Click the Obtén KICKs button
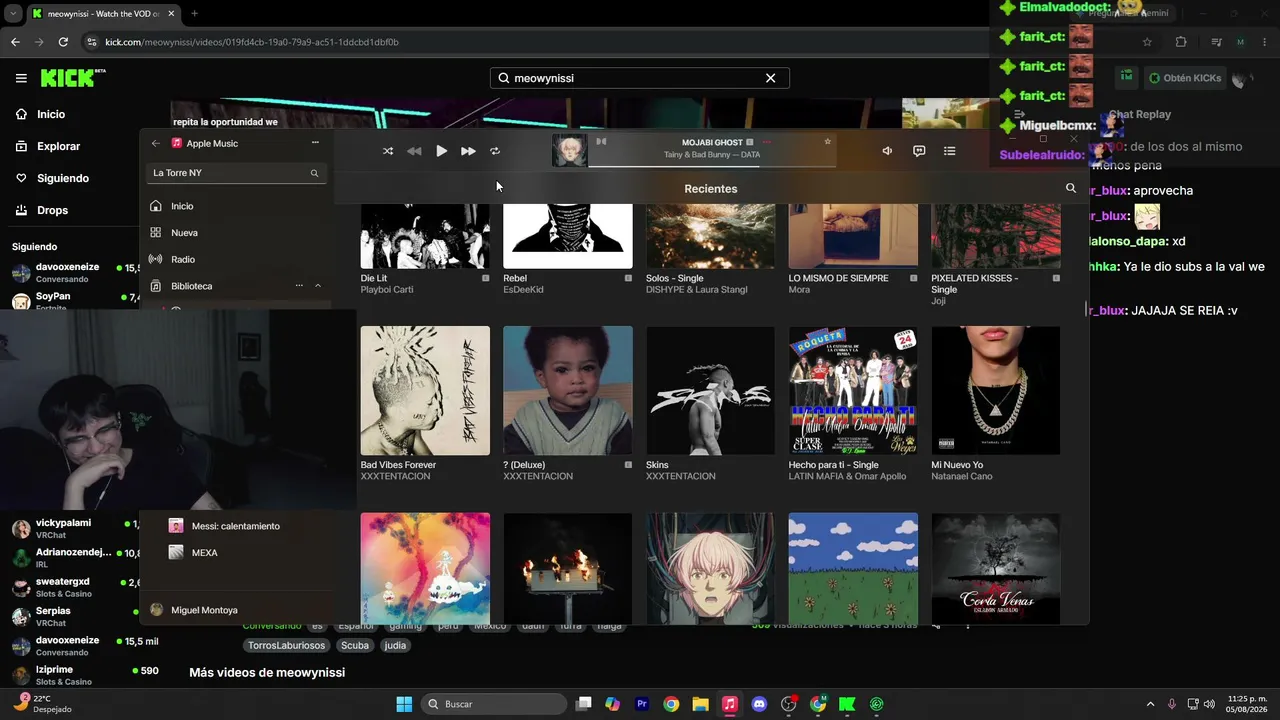 (x=1184, y=78)
